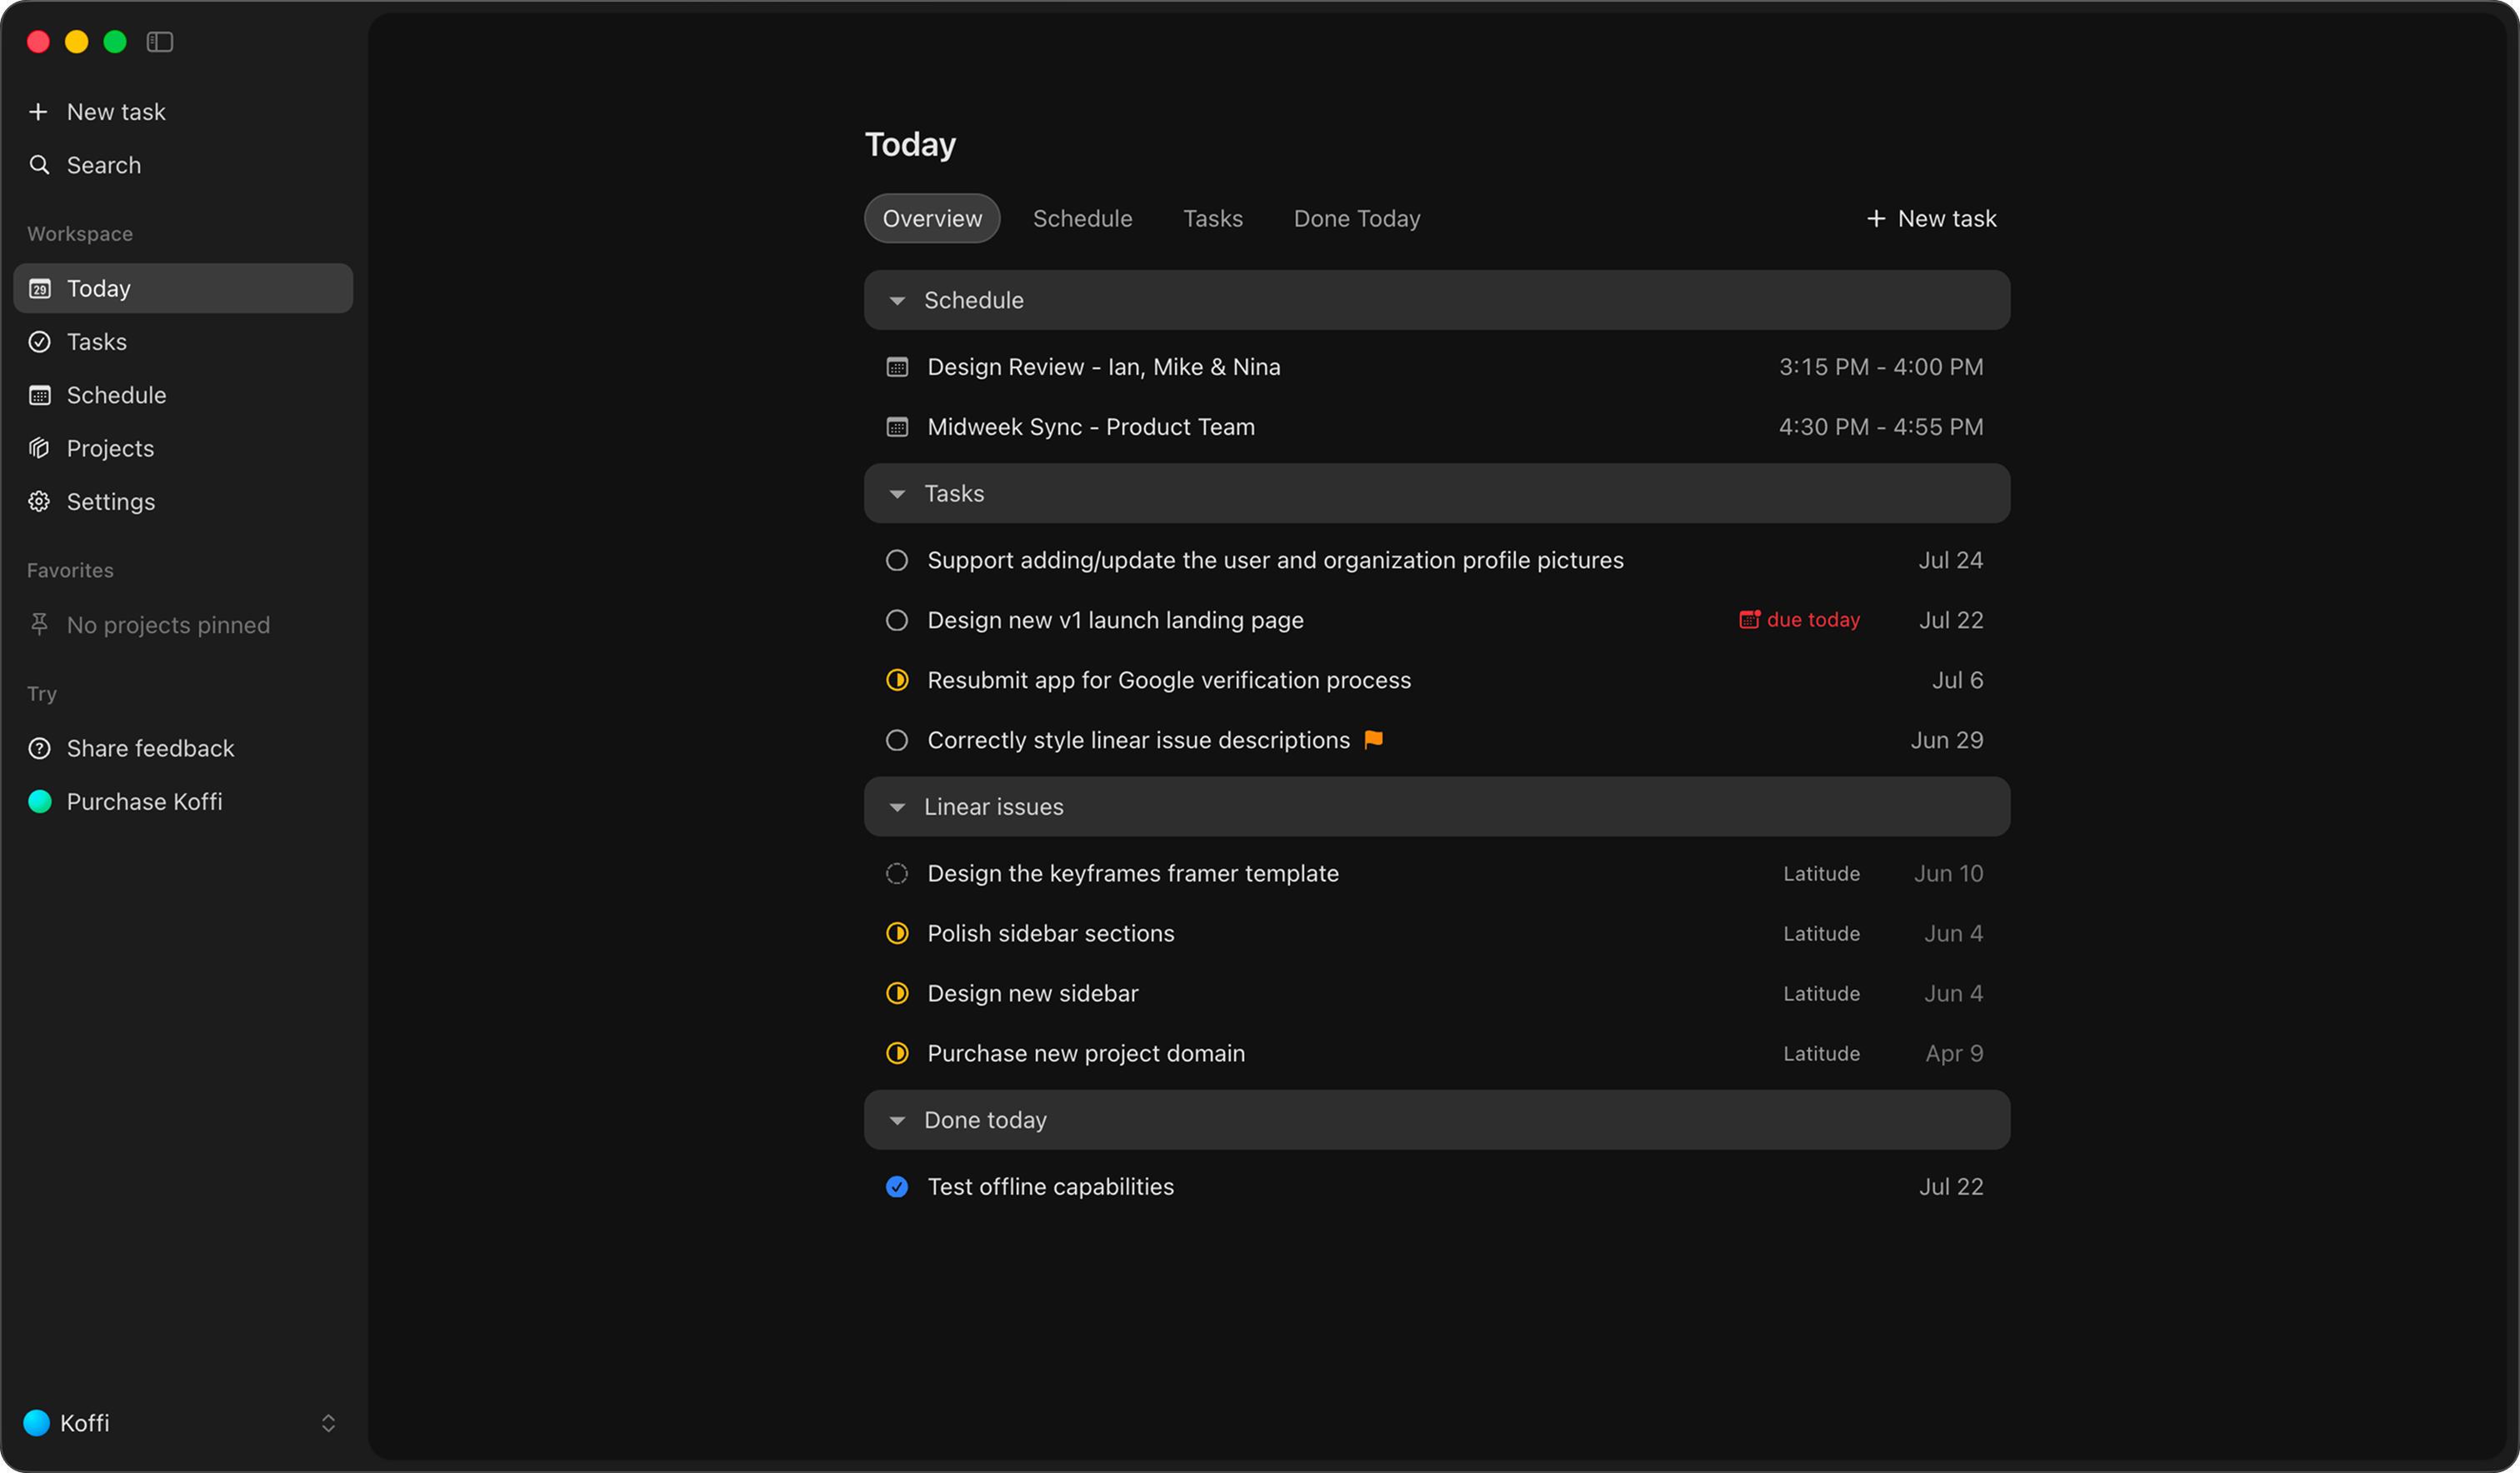Toggle status of Resubmit app for Google verification

pyautogui.click(x=897, y=680)
